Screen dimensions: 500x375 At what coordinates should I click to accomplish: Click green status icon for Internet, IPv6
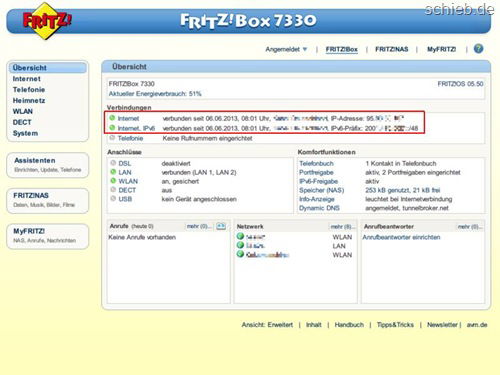[112, 128]
